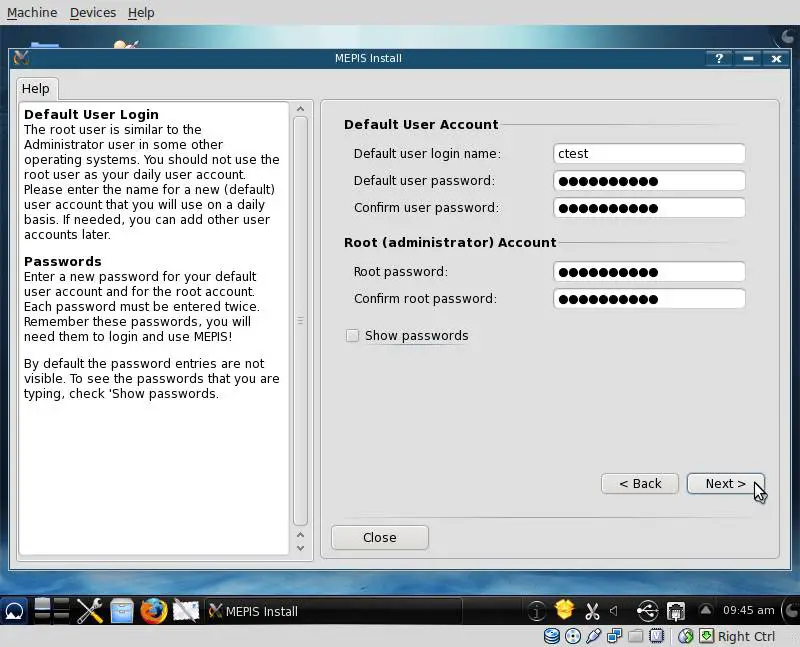Click the desktop cashew in the top corner
Image resolution: width=800 pixels, height=647 pixels.
coord(790,36)
